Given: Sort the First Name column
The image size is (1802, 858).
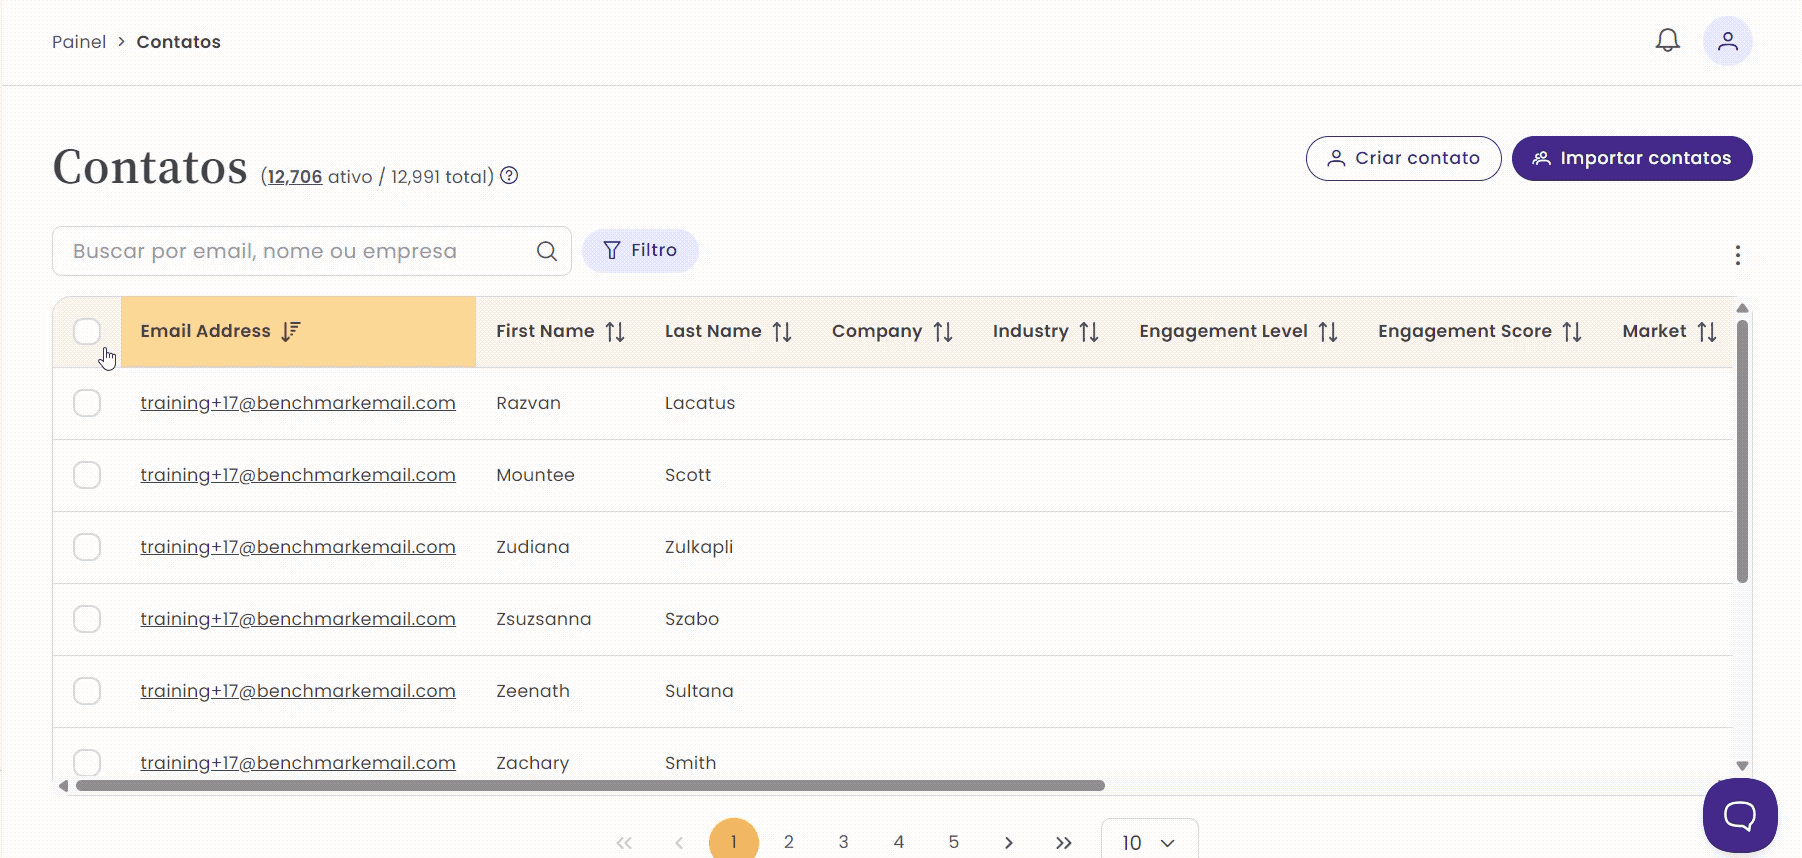Looking at the screenshot, I should (615, 332).
